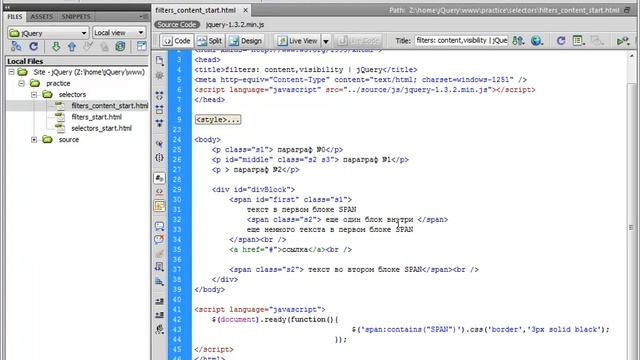Click Indent Code icon
640x360 pixels.
tap(160, 301)
